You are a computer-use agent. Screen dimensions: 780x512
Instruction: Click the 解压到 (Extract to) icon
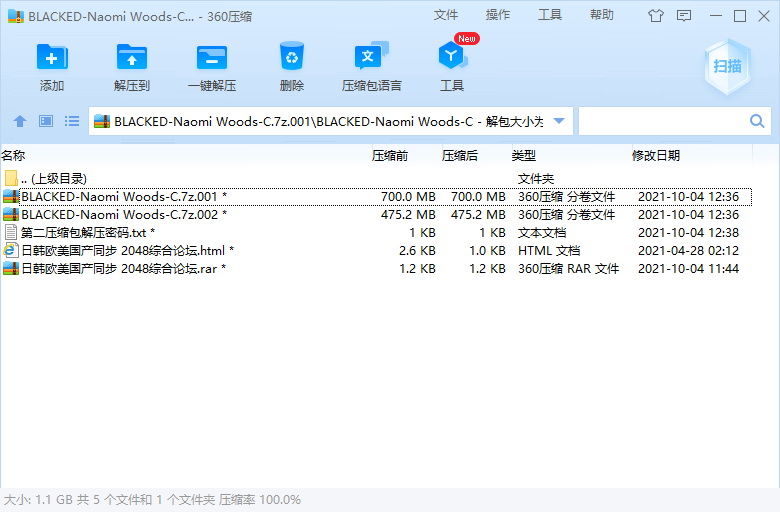pos(132,57)
